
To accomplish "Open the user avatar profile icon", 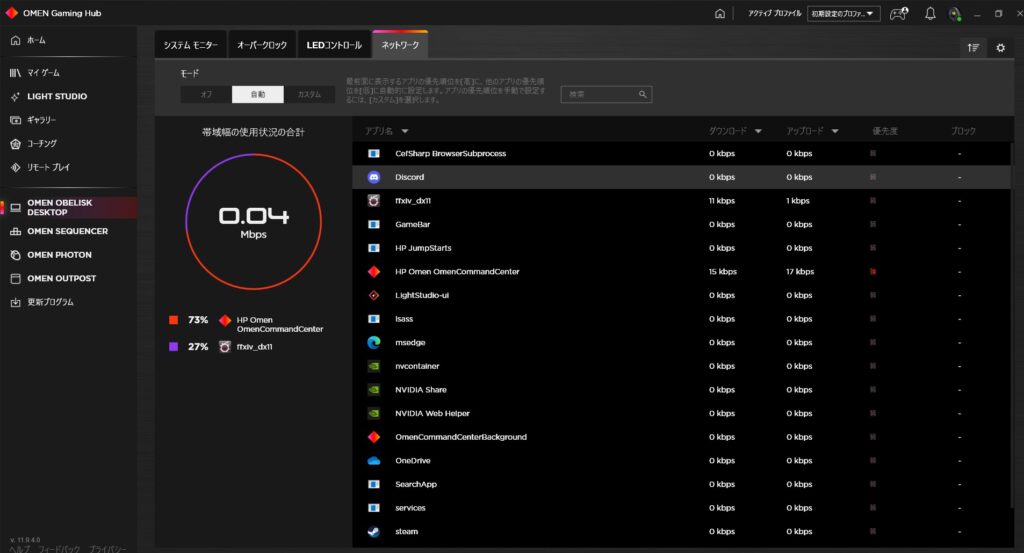I will (955, 14).
